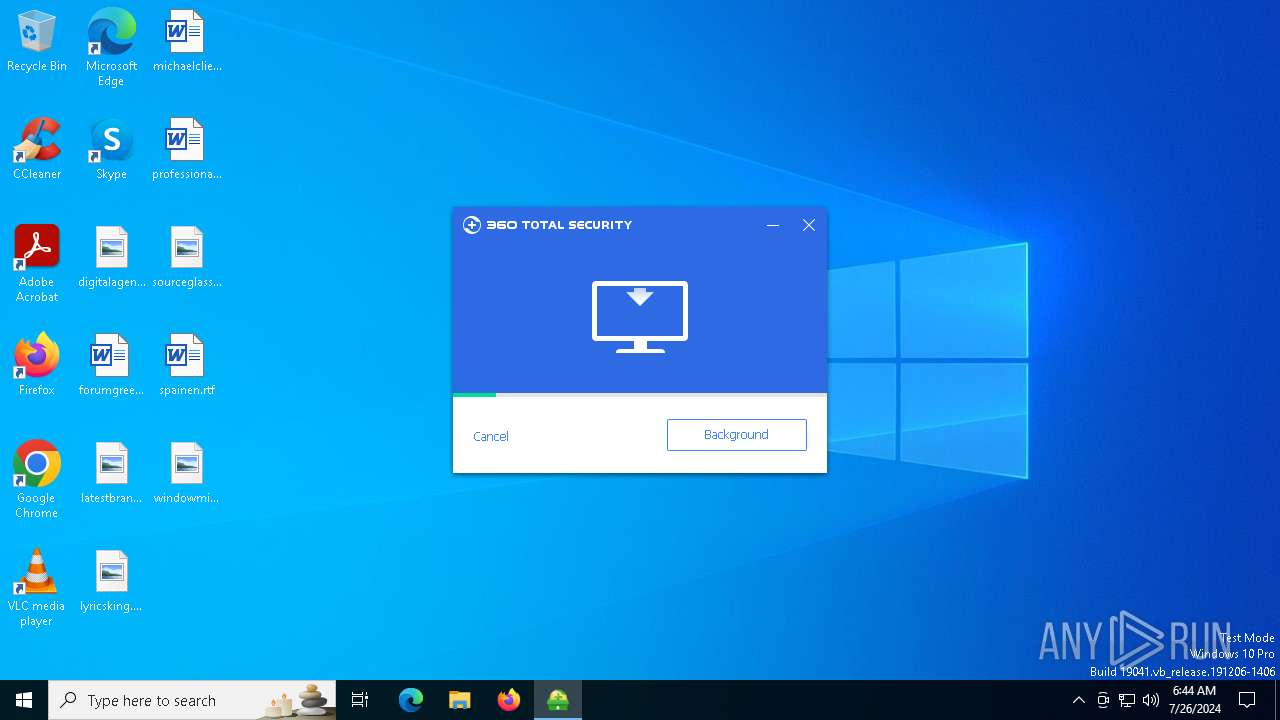The height and width of the screenshot is (720, 1280).
Task: Select the VLC media player desktop shortcut
Action: coord(37,588)
